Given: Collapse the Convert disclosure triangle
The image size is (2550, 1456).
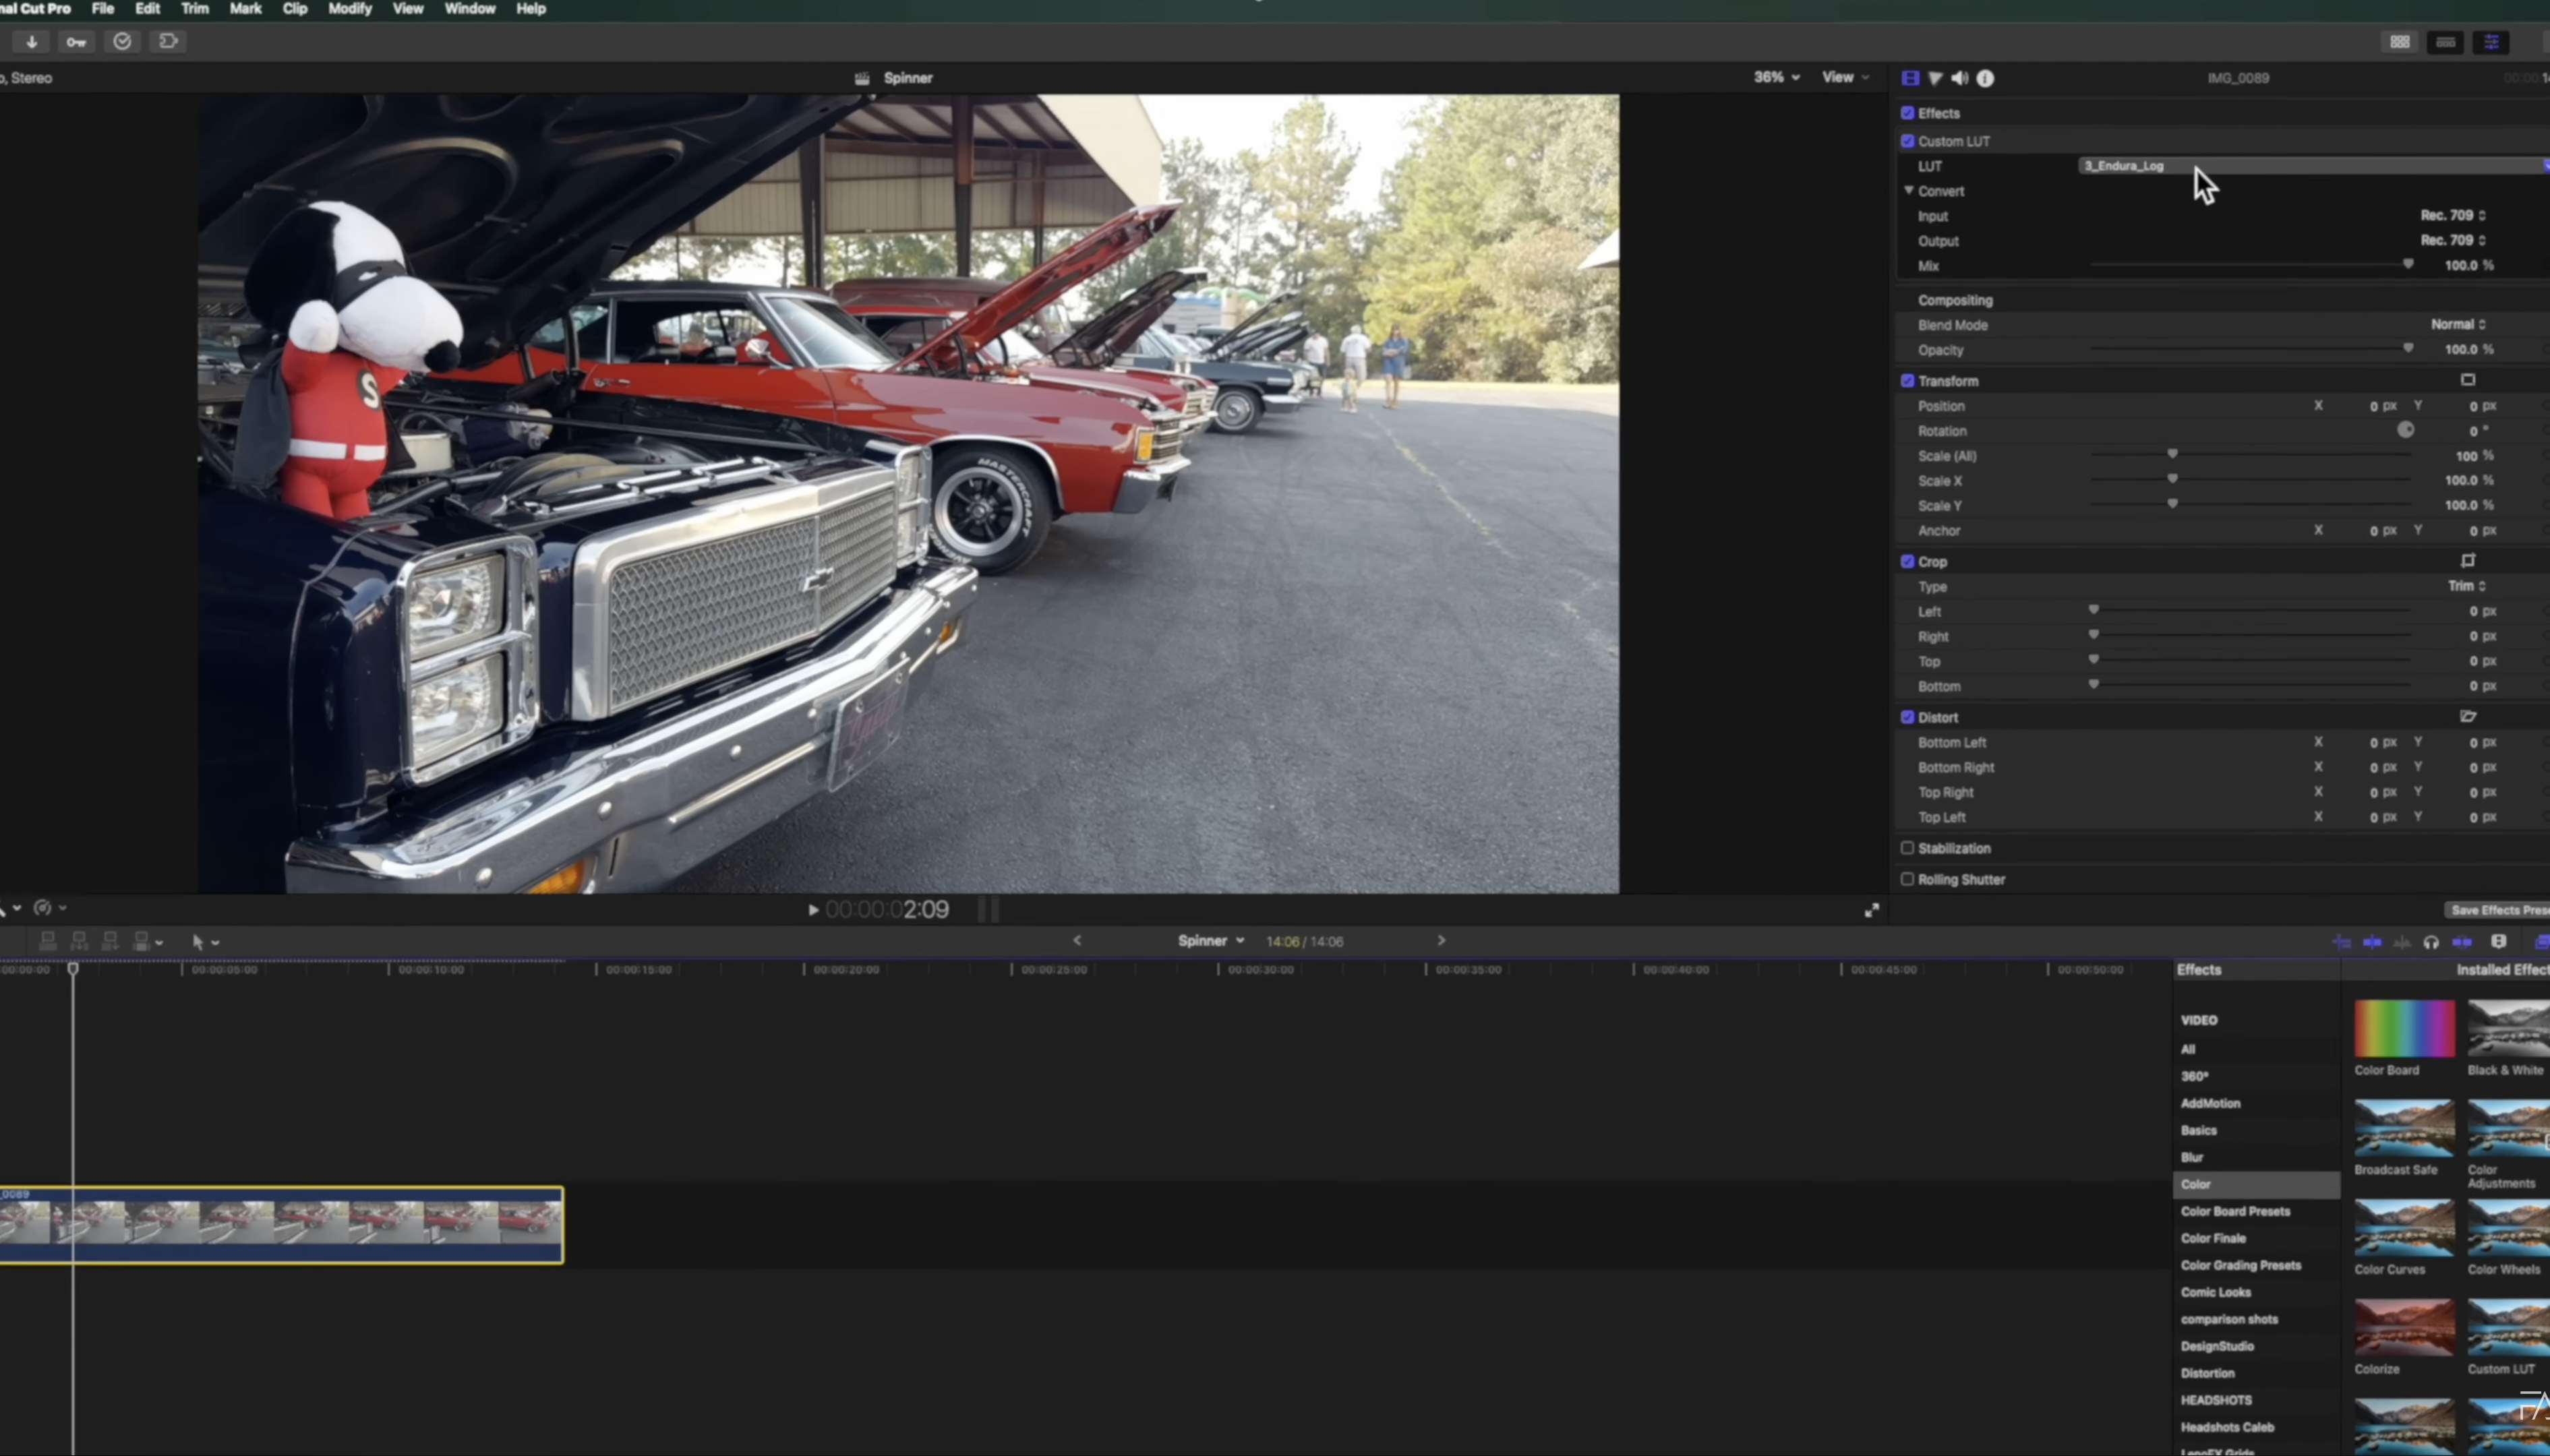Looking at the screenshot, I should click(1908, 190).
